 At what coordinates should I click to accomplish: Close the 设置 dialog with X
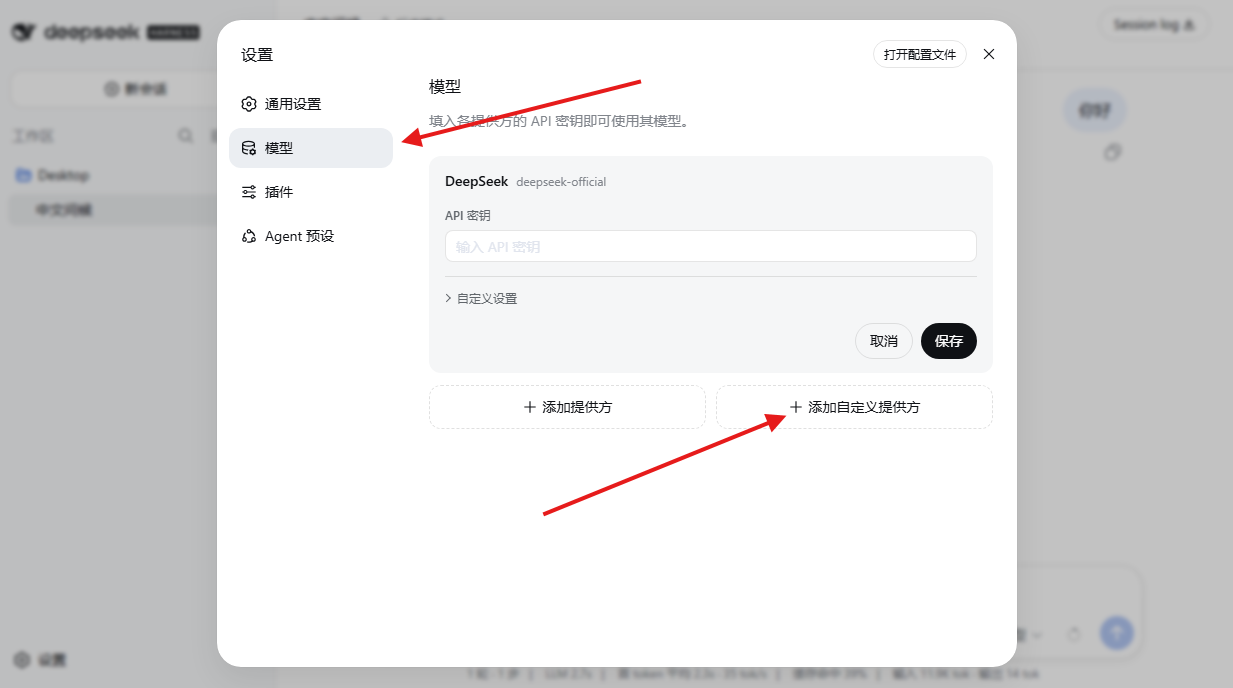click(989, 54)
